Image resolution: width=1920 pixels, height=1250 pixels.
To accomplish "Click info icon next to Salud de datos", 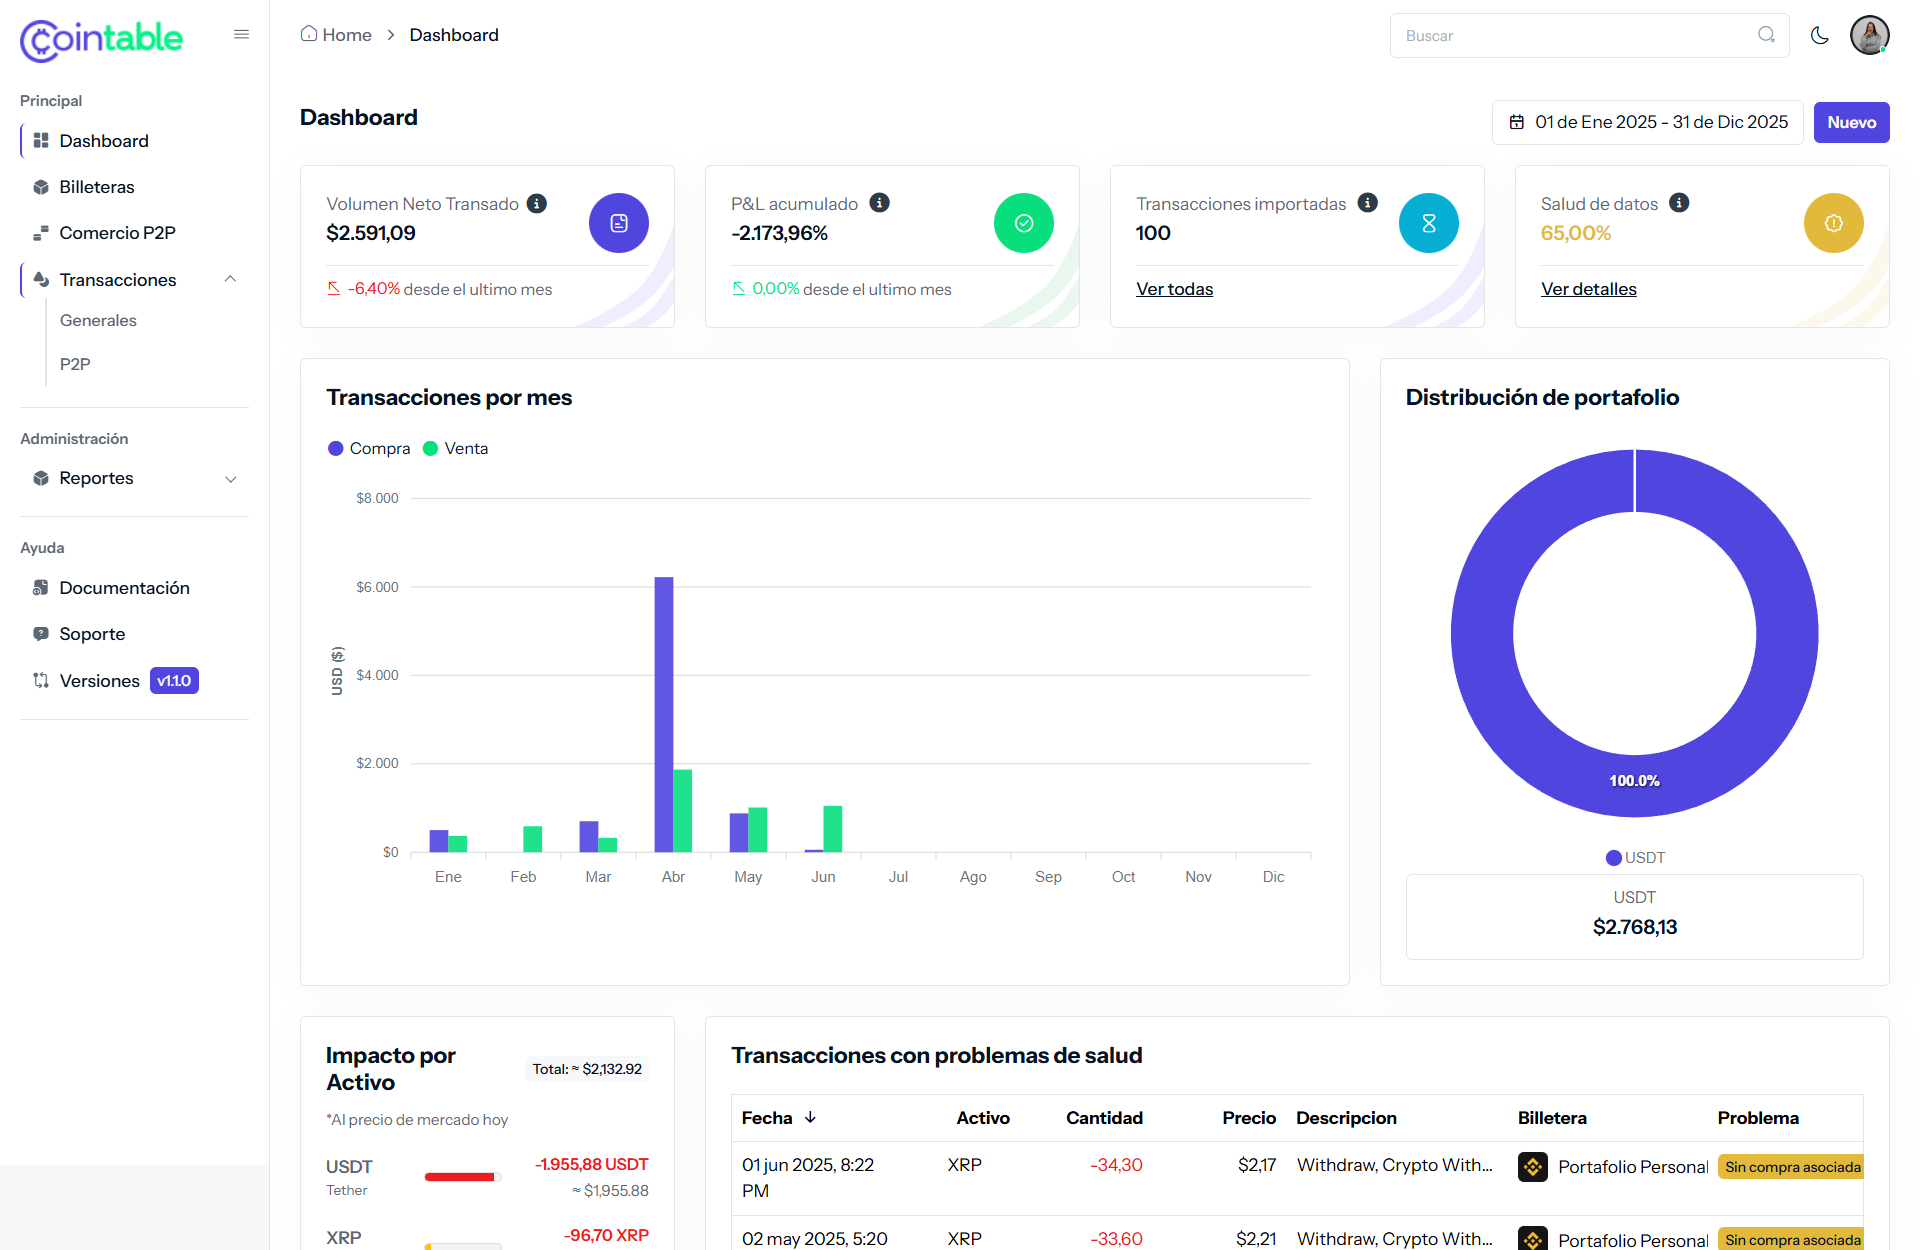I will 1679,203.
